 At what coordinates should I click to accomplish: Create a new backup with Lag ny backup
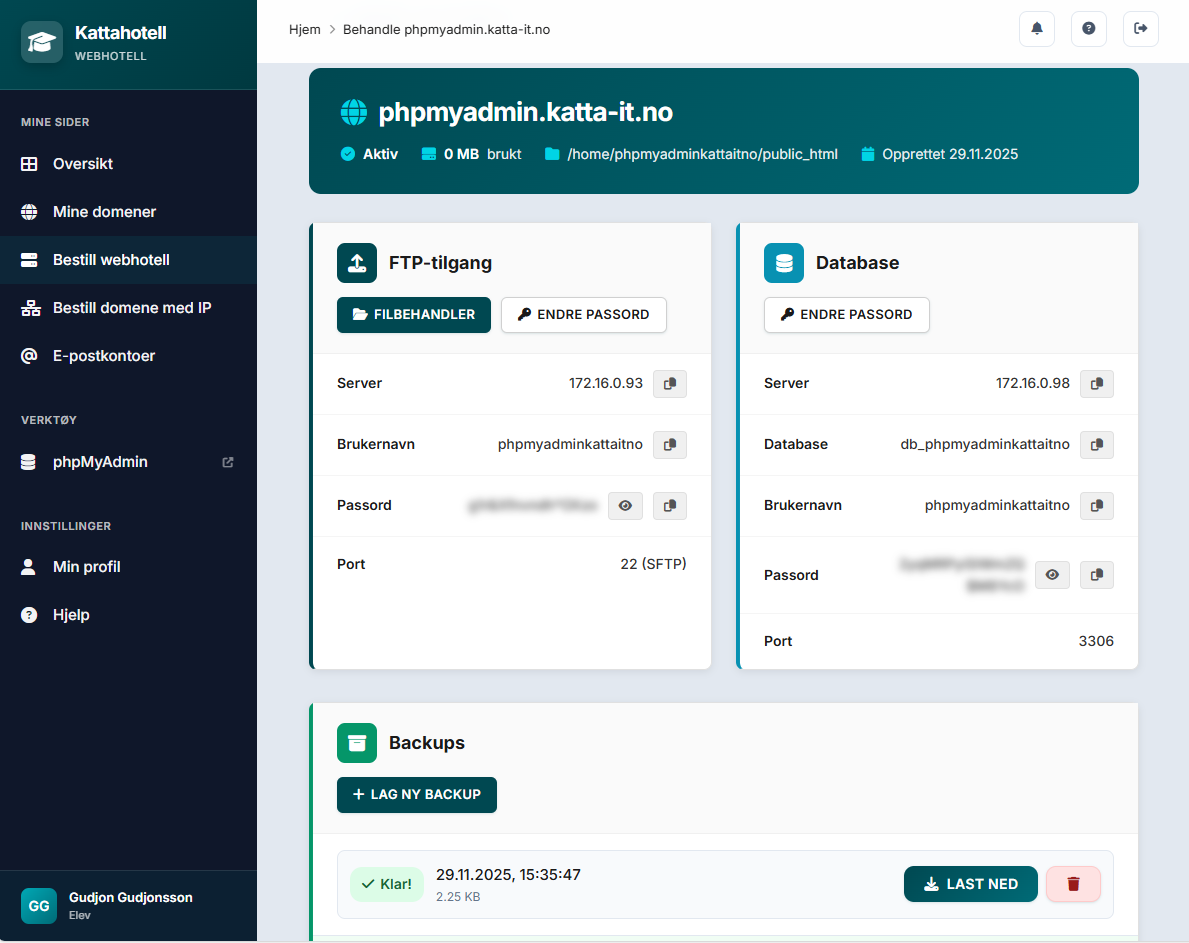tap(417, 795)
